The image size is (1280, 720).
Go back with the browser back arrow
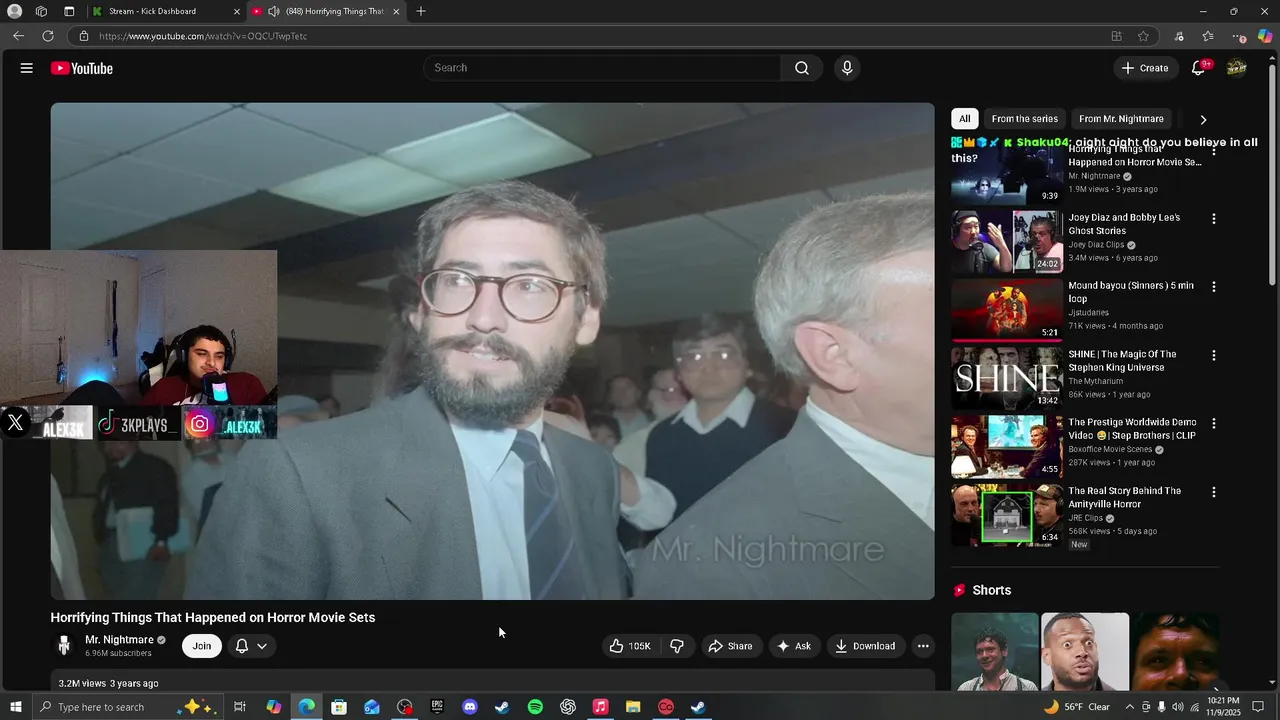(x=18, y=36)
